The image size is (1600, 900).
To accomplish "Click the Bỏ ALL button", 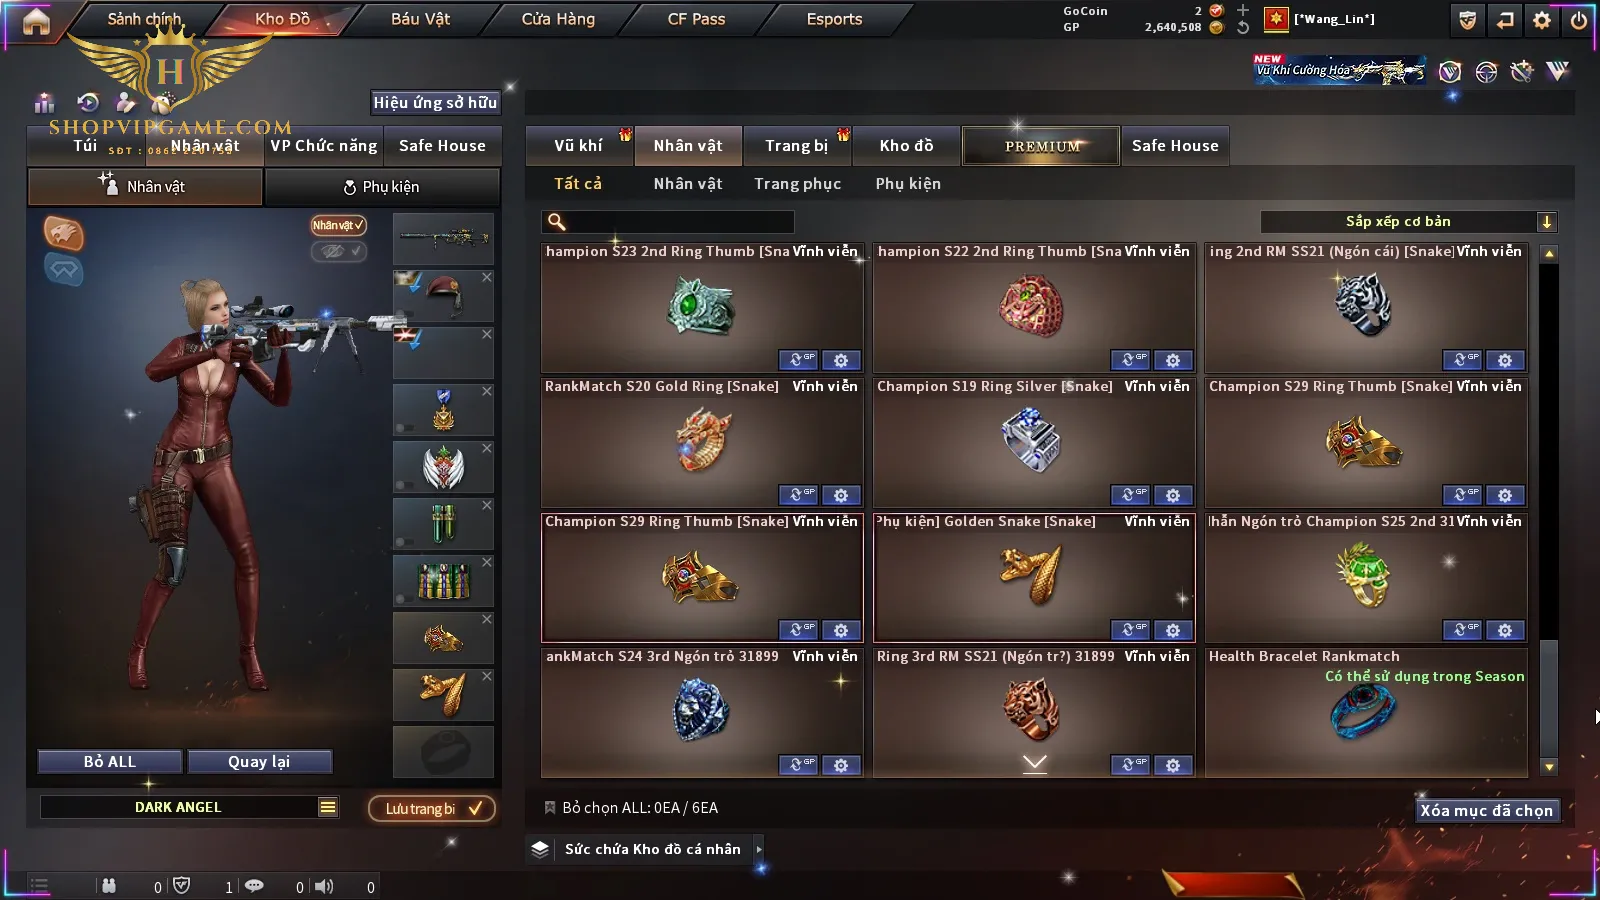I will 110,762.
